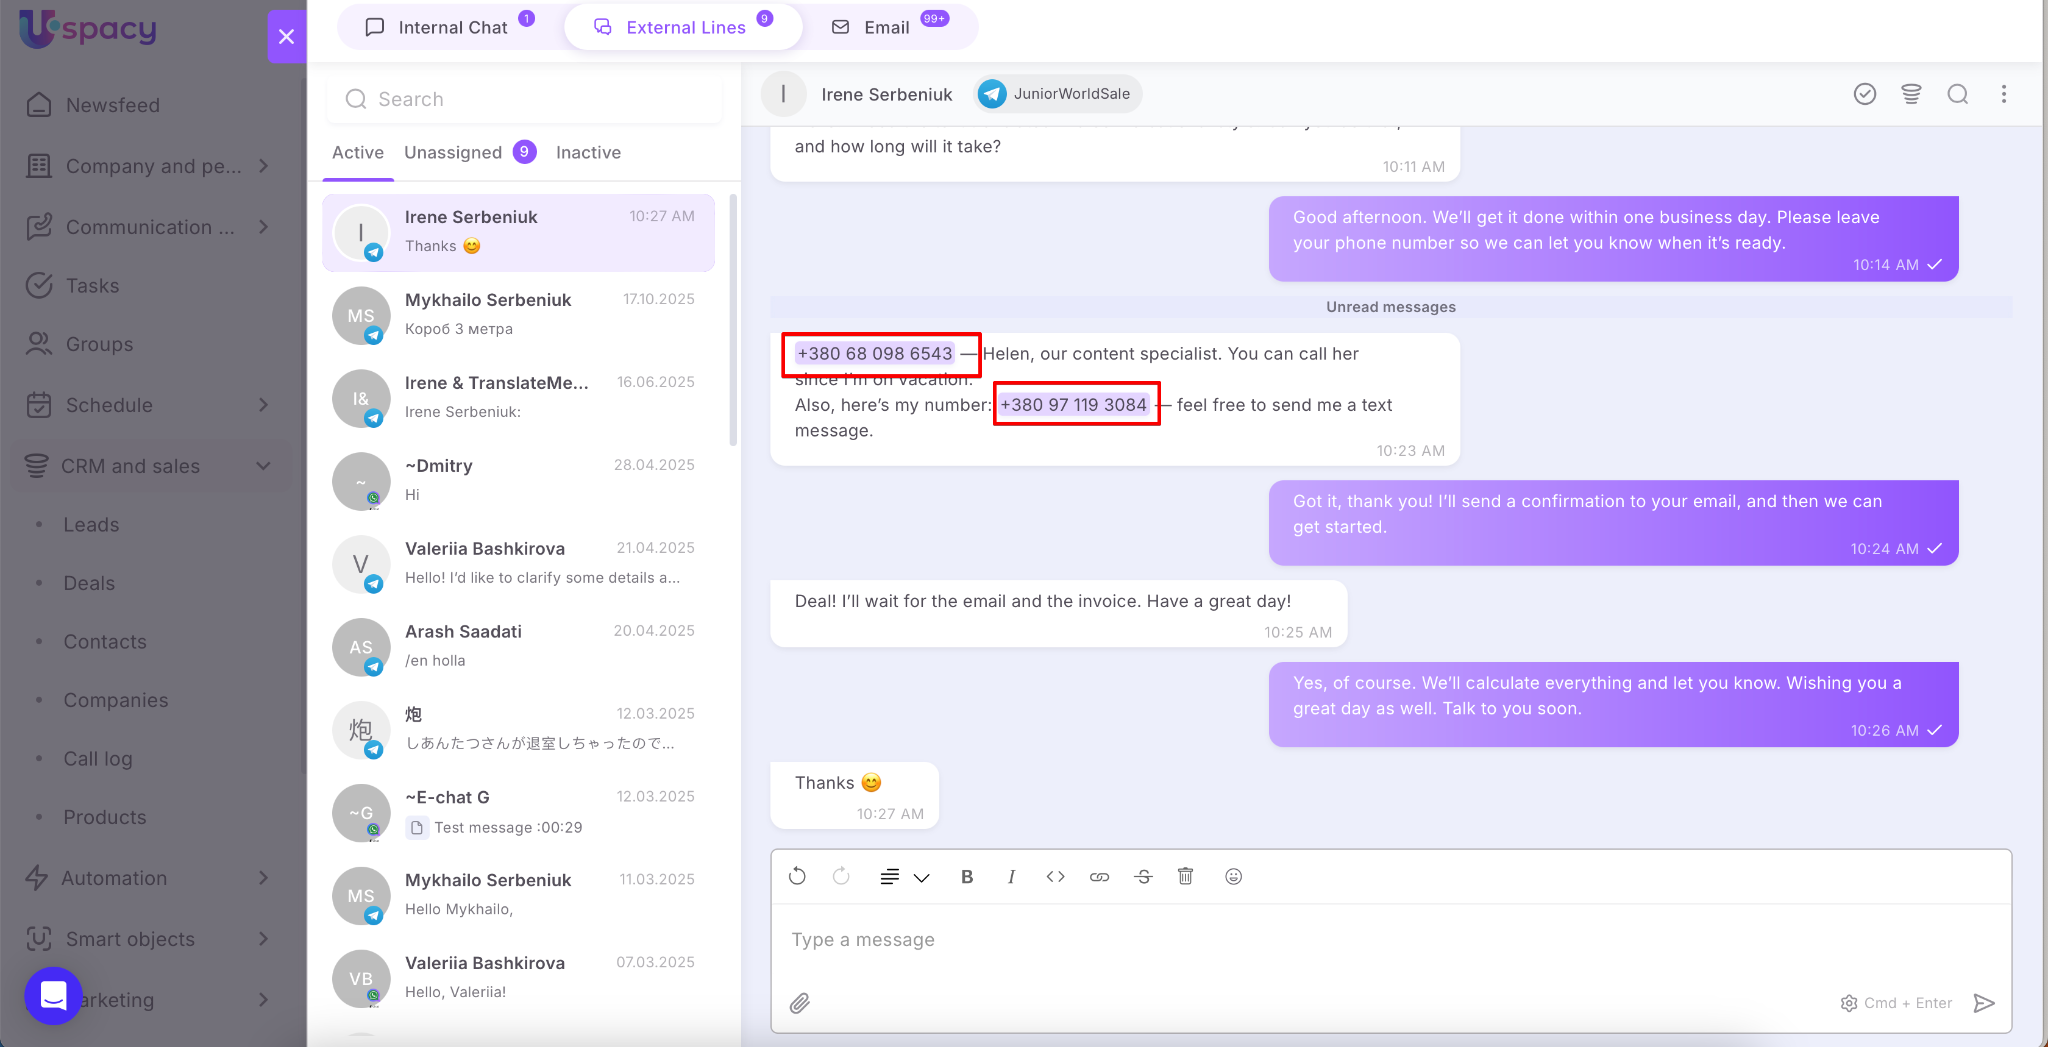This screenshot has height=1047, width=2048.
Task: Toggle italic formatting in the editor
Action: pyautogui.click(x=1011, y=877)
